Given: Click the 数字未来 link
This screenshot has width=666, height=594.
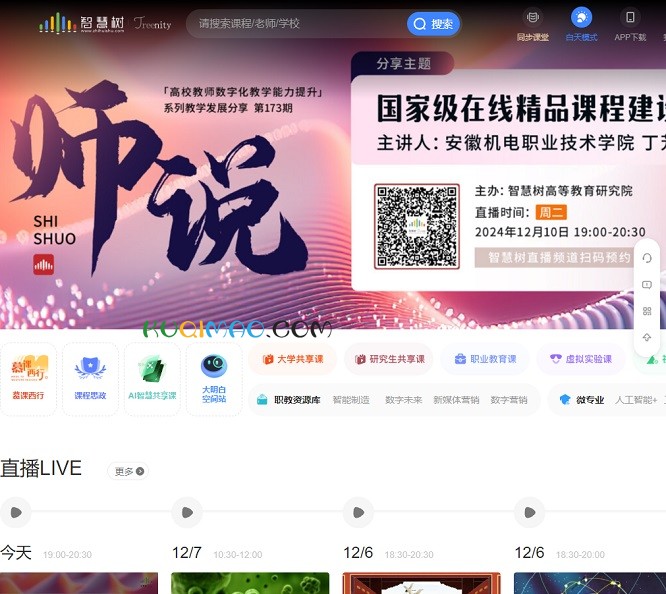Looking at the screenshot, I should pos(404,400).
